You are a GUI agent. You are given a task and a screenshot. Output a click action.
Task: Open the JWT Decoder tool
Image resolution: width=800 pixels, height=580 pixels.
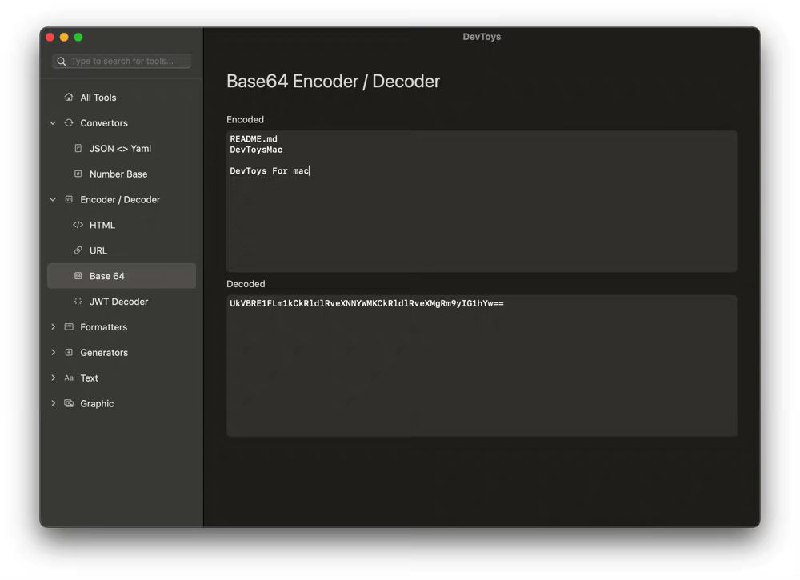pos(119,301)
